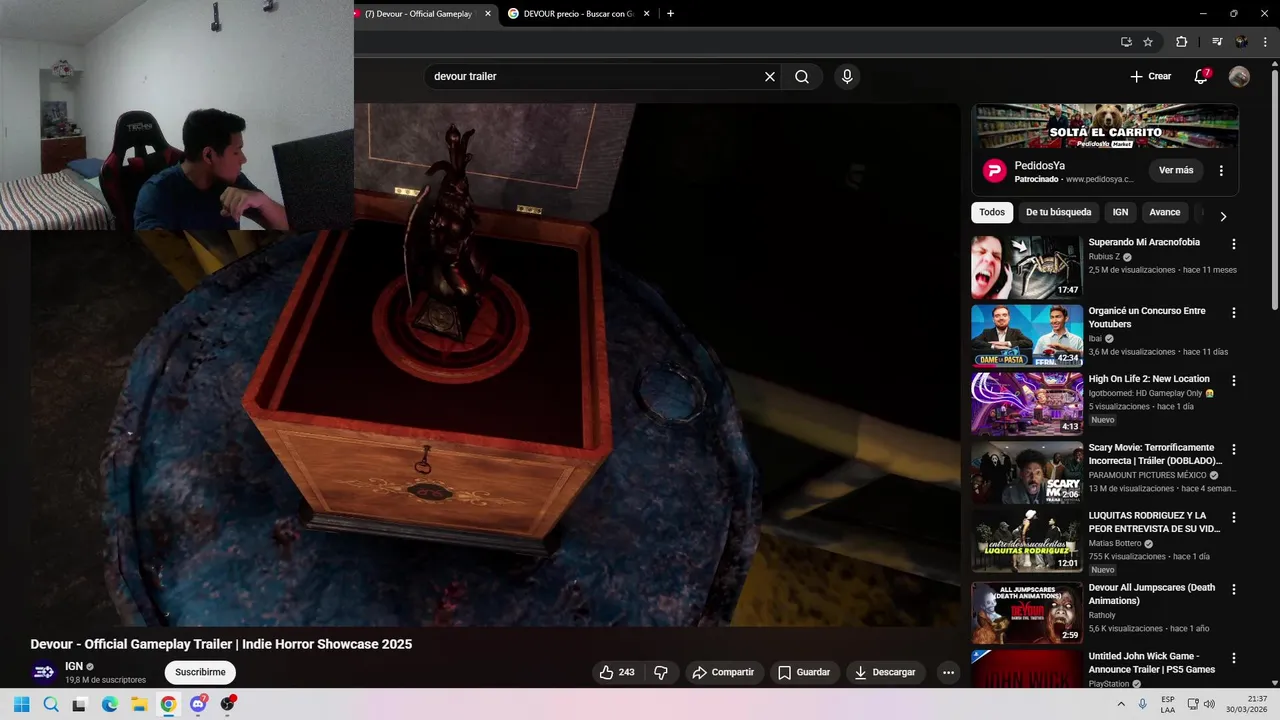The image size is (1280, 720).
Task: Click Ver más on the PedidosYa ad
Action: (1176, 171)
